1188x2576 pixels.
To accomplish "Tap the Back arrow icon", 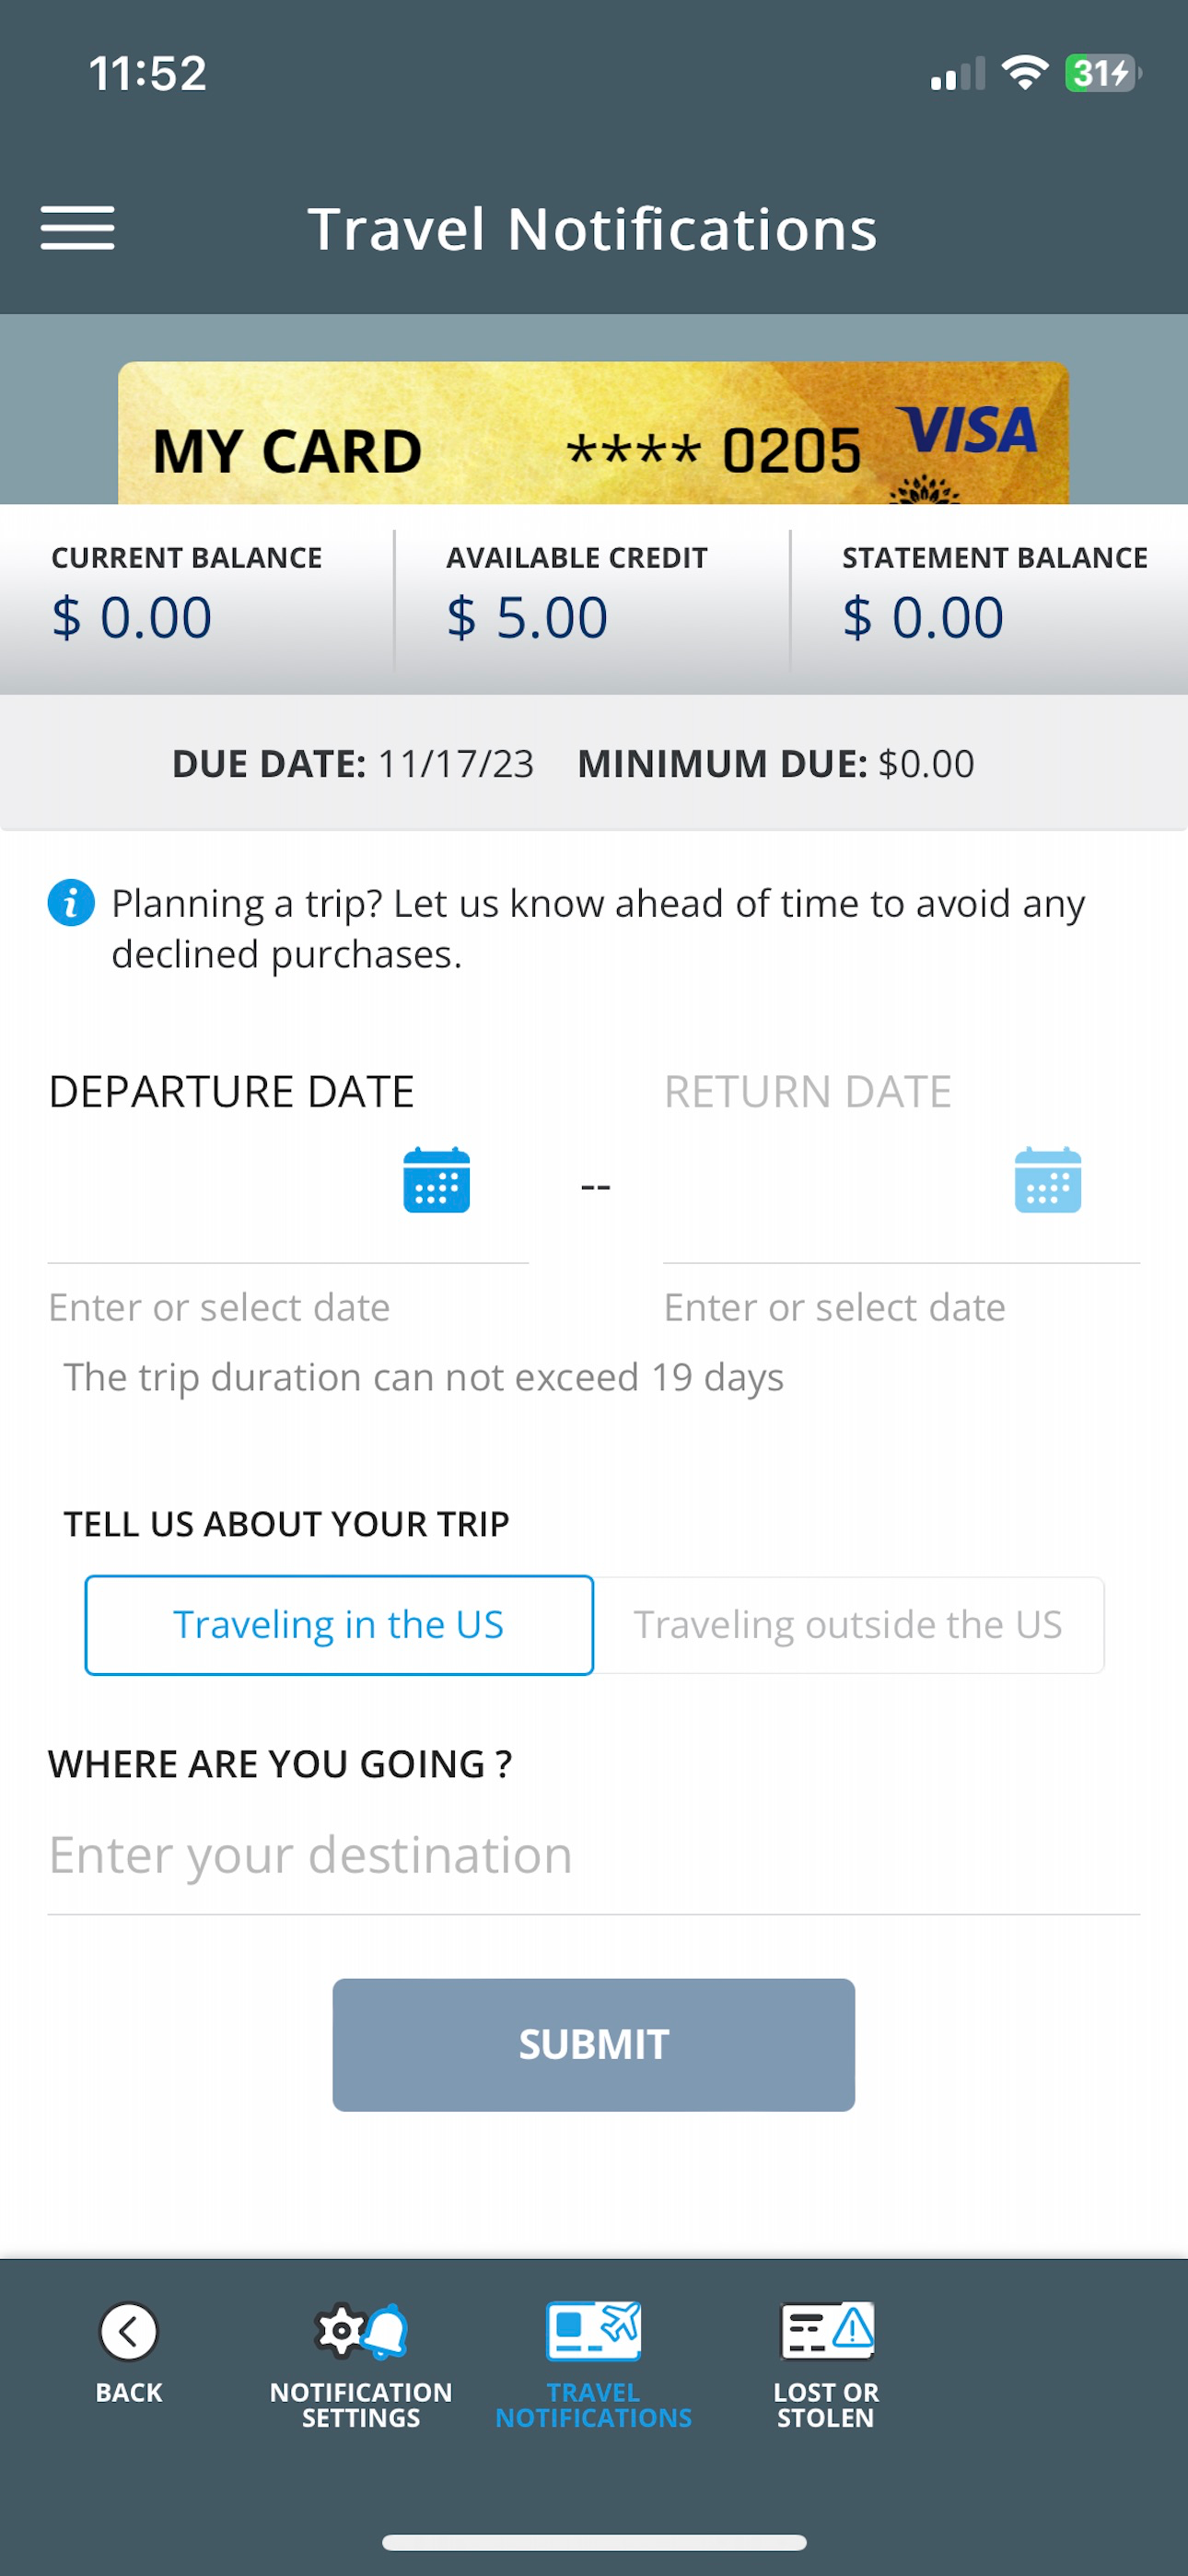I will pos(129,2331).
